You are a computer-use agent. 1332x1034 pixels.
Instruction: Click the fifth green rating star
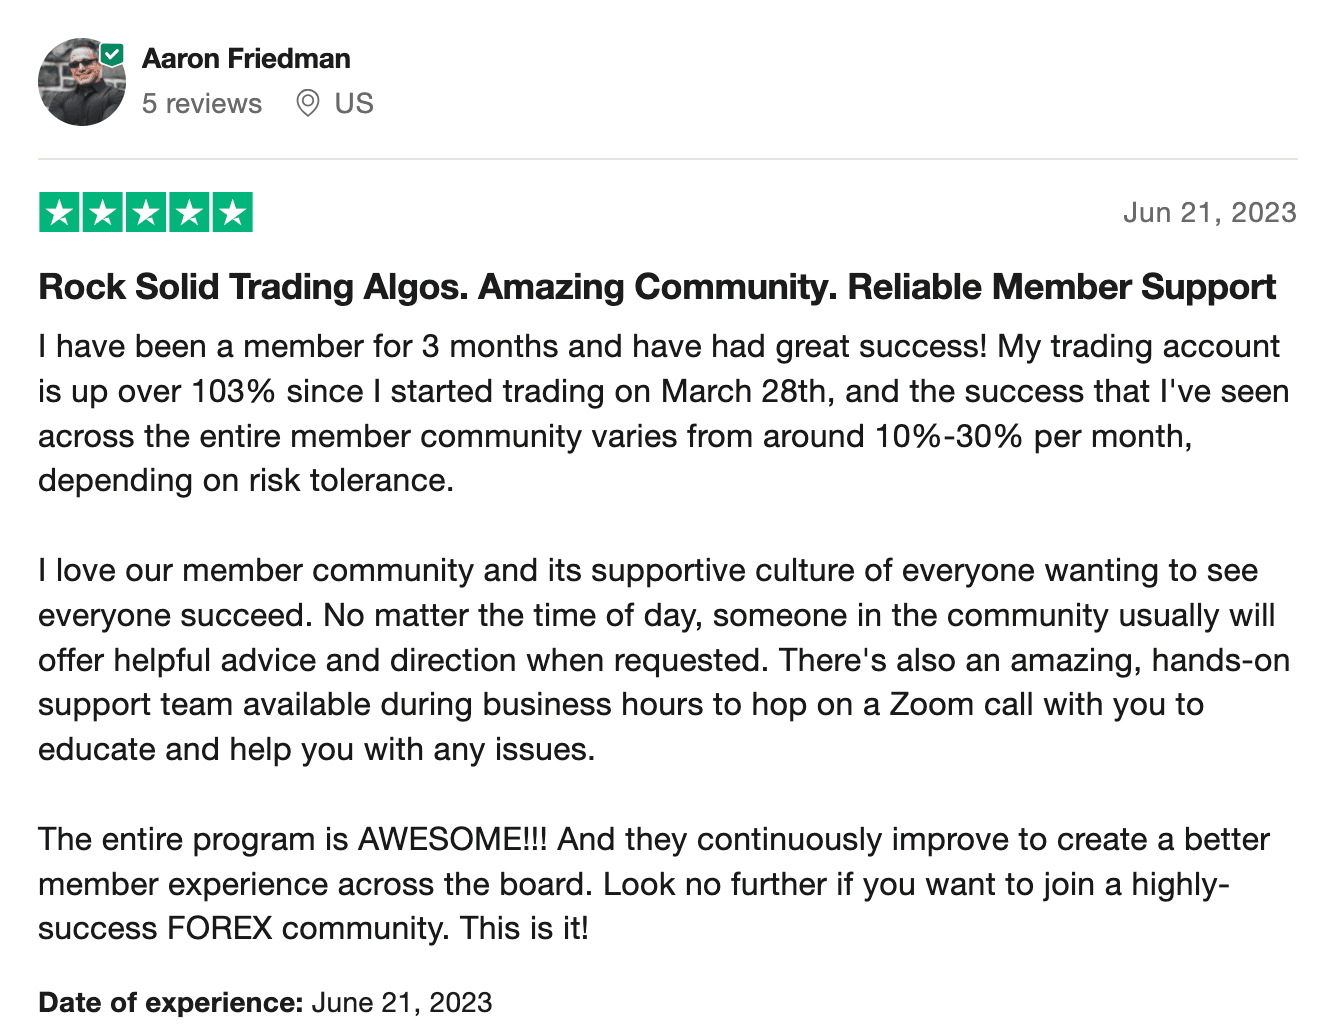[x=232, y=213]
